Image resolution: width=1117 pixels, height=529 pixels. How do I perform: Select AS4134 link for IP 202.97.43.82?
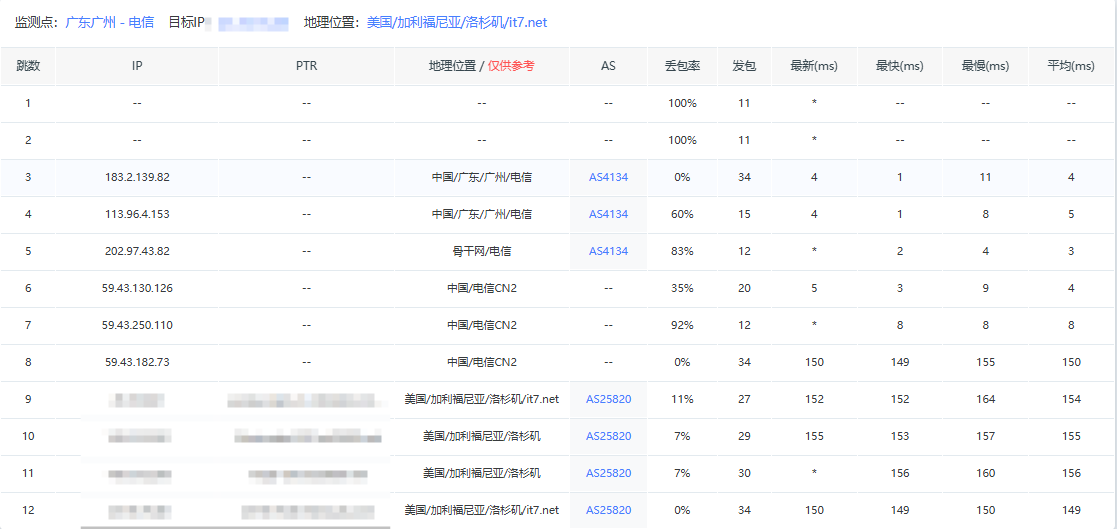608,251
